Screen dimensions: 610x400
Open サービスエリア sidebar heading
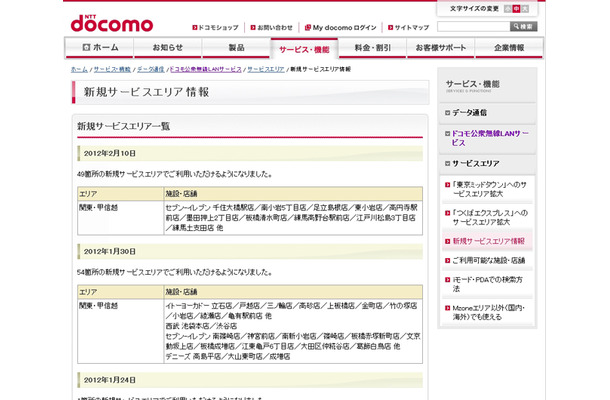point(475,164)
